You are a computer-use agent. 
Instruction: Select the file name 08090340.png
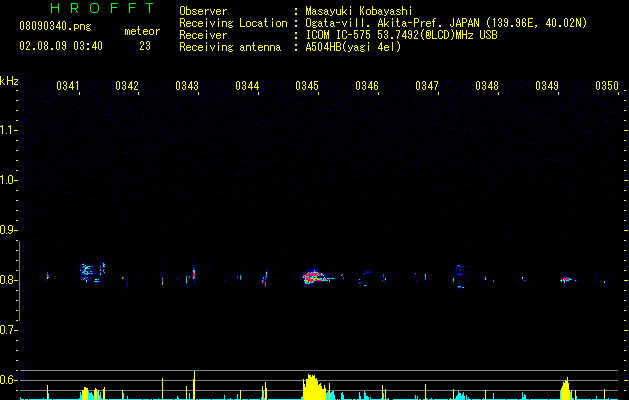(55, 27)
